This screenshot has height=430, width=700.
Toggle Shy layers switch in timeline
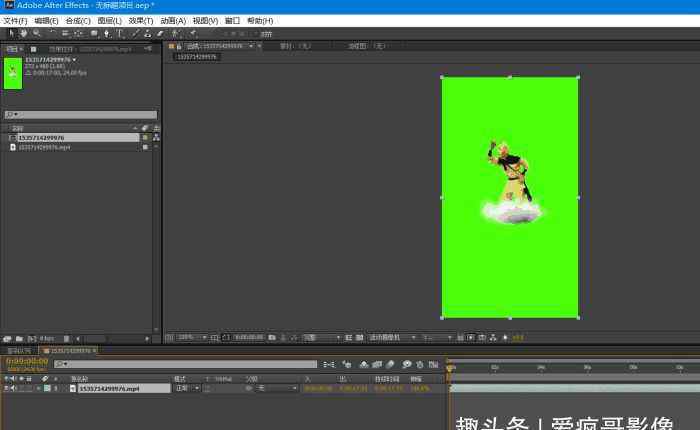coord(364,365)
